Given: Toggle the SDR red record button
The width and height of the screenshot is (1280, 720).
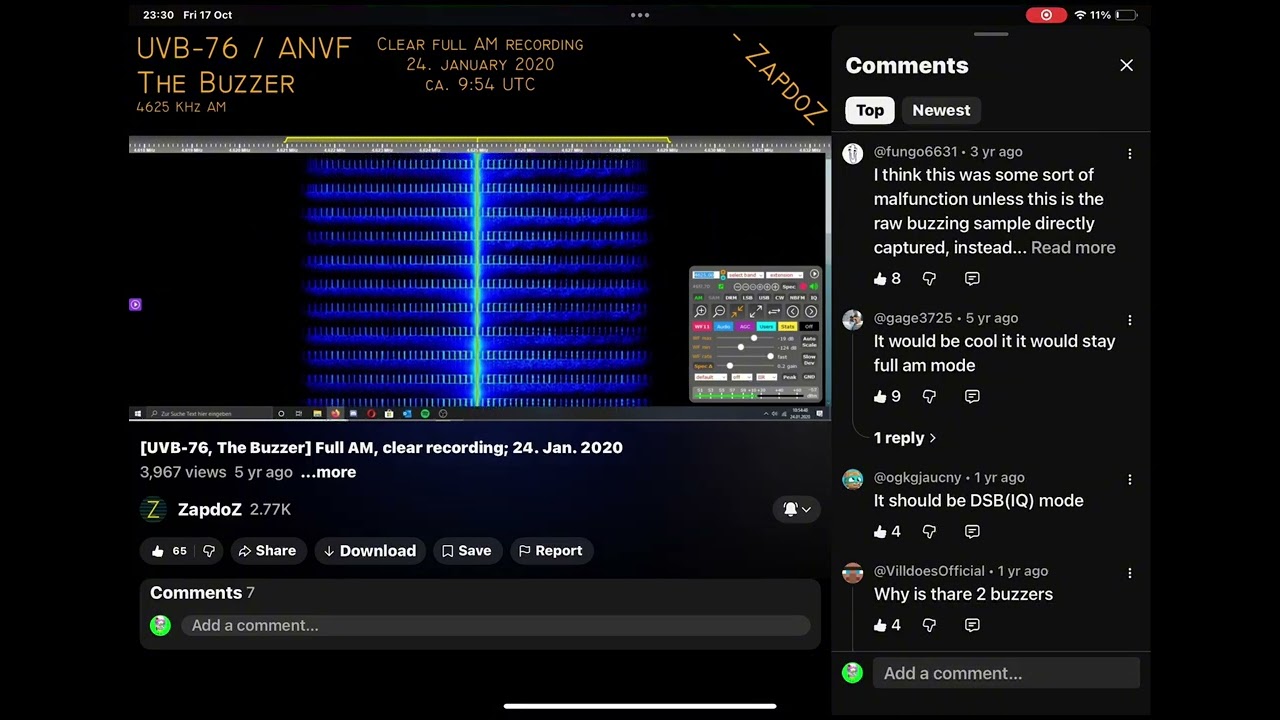Looking at the screenshot, I should click(x=803, y=287).
